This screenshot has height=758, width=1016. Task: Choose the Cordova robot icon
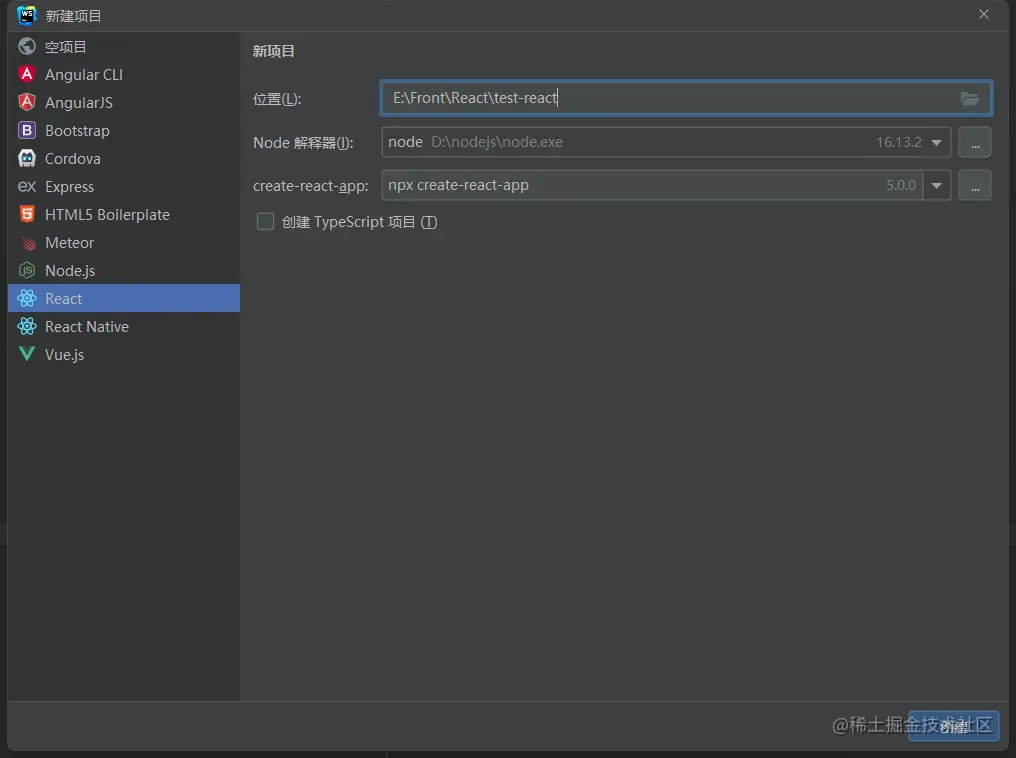click(x=27, y=158)
